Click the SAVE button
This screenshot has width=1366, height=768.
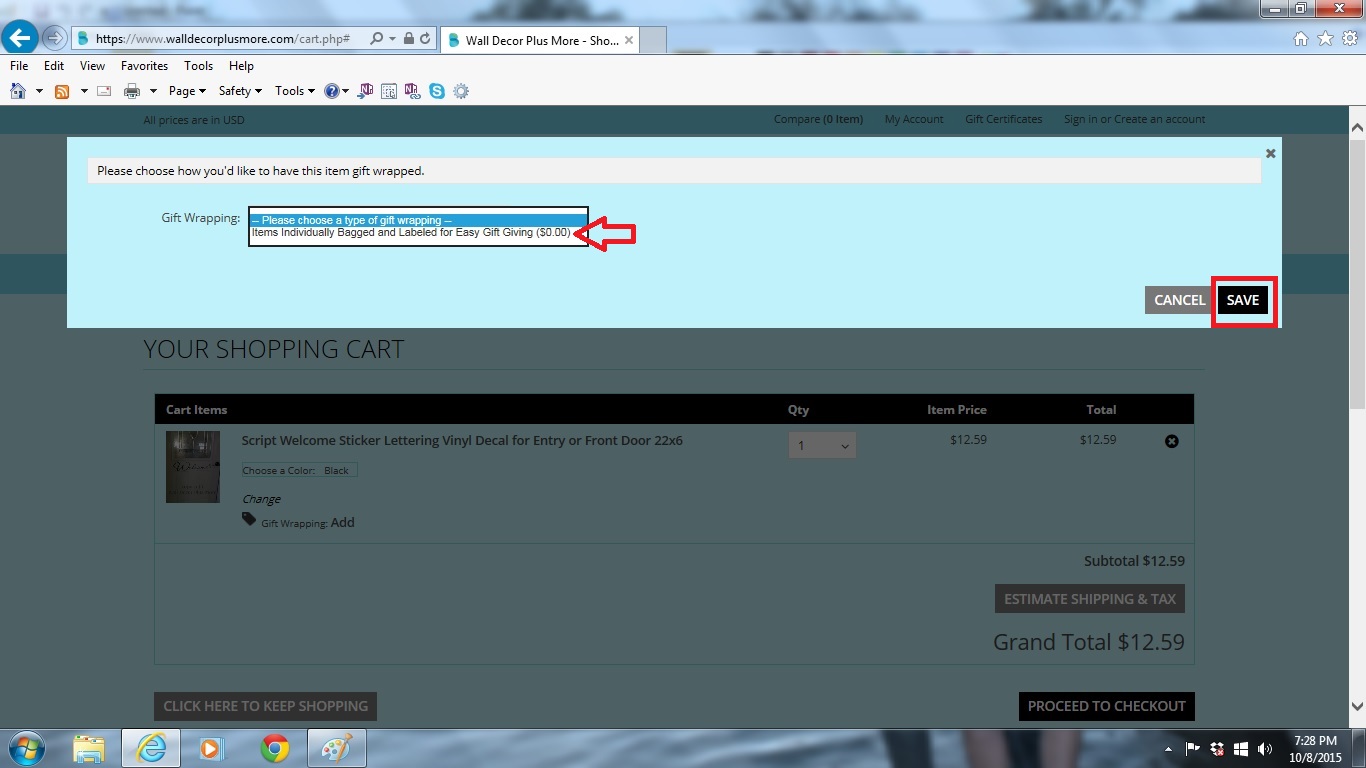[1242, 300]
